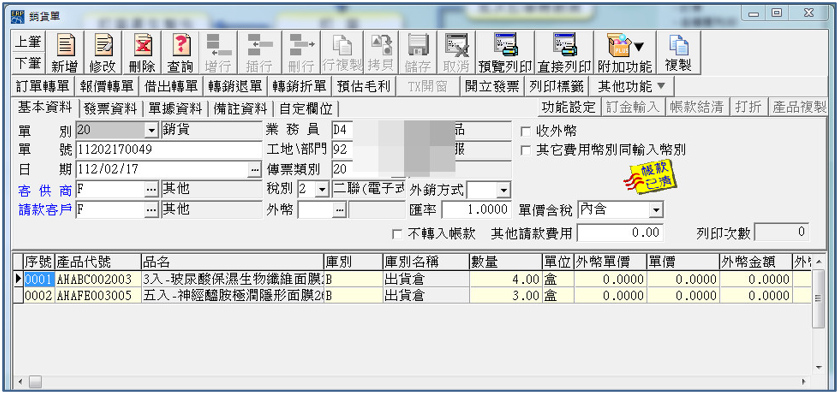The image size is (840, 394).
Task: Go to next record with 下筆
Action: [28, 63]
